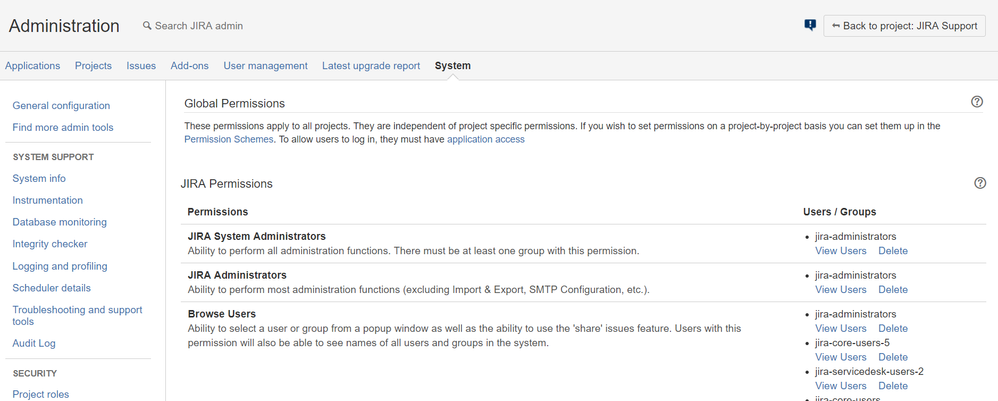Viewport: 998px width, 401px height.
Task: Click the jira-servicedesk-users-2 group name
Action: coord(869,371)
